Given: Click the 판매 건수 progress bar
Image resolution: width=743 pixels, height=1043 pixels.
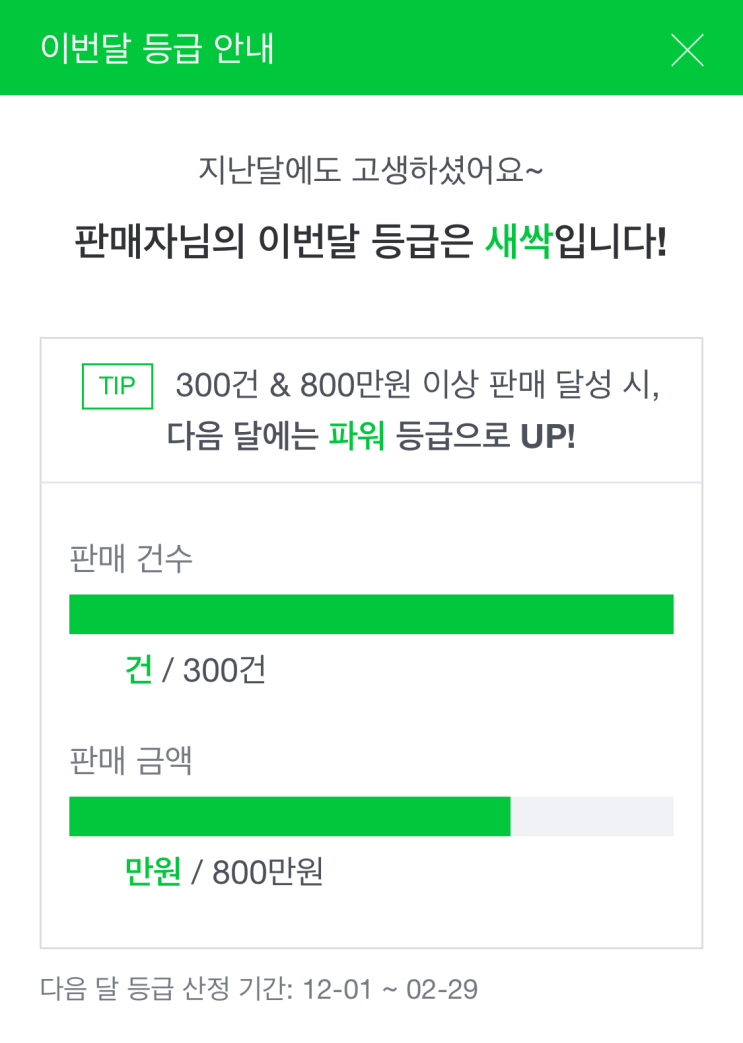Looking at the screenshot, I should pyautogui.click(x=371, y=614).
